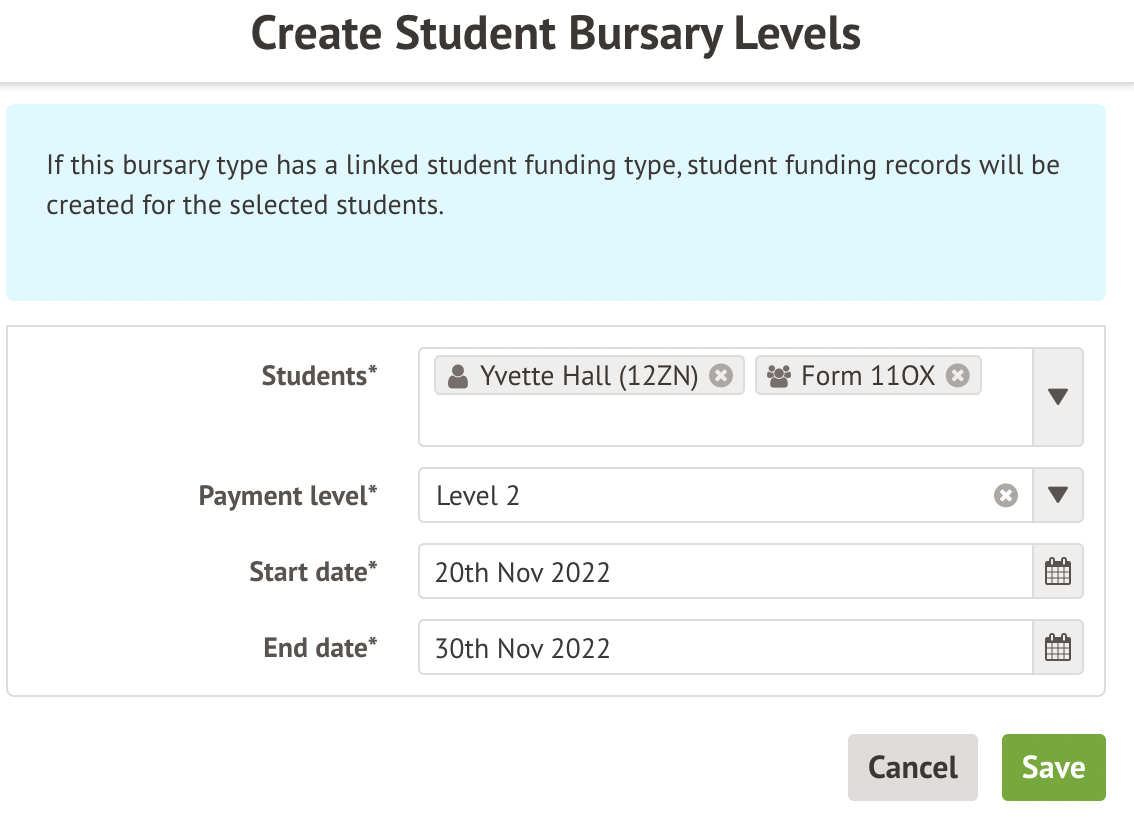Screen dimensions: 1134x840
Task: Save the student bursary levels
Action: point(1053,767)
